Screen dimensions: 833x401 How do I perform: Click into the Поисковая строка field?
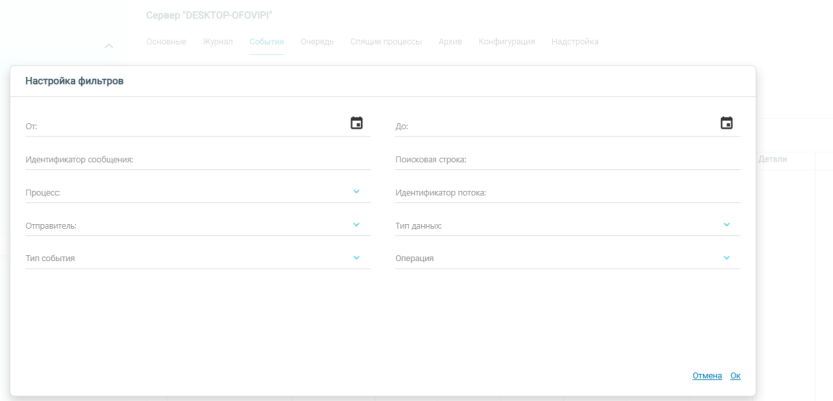coord(567,159)
